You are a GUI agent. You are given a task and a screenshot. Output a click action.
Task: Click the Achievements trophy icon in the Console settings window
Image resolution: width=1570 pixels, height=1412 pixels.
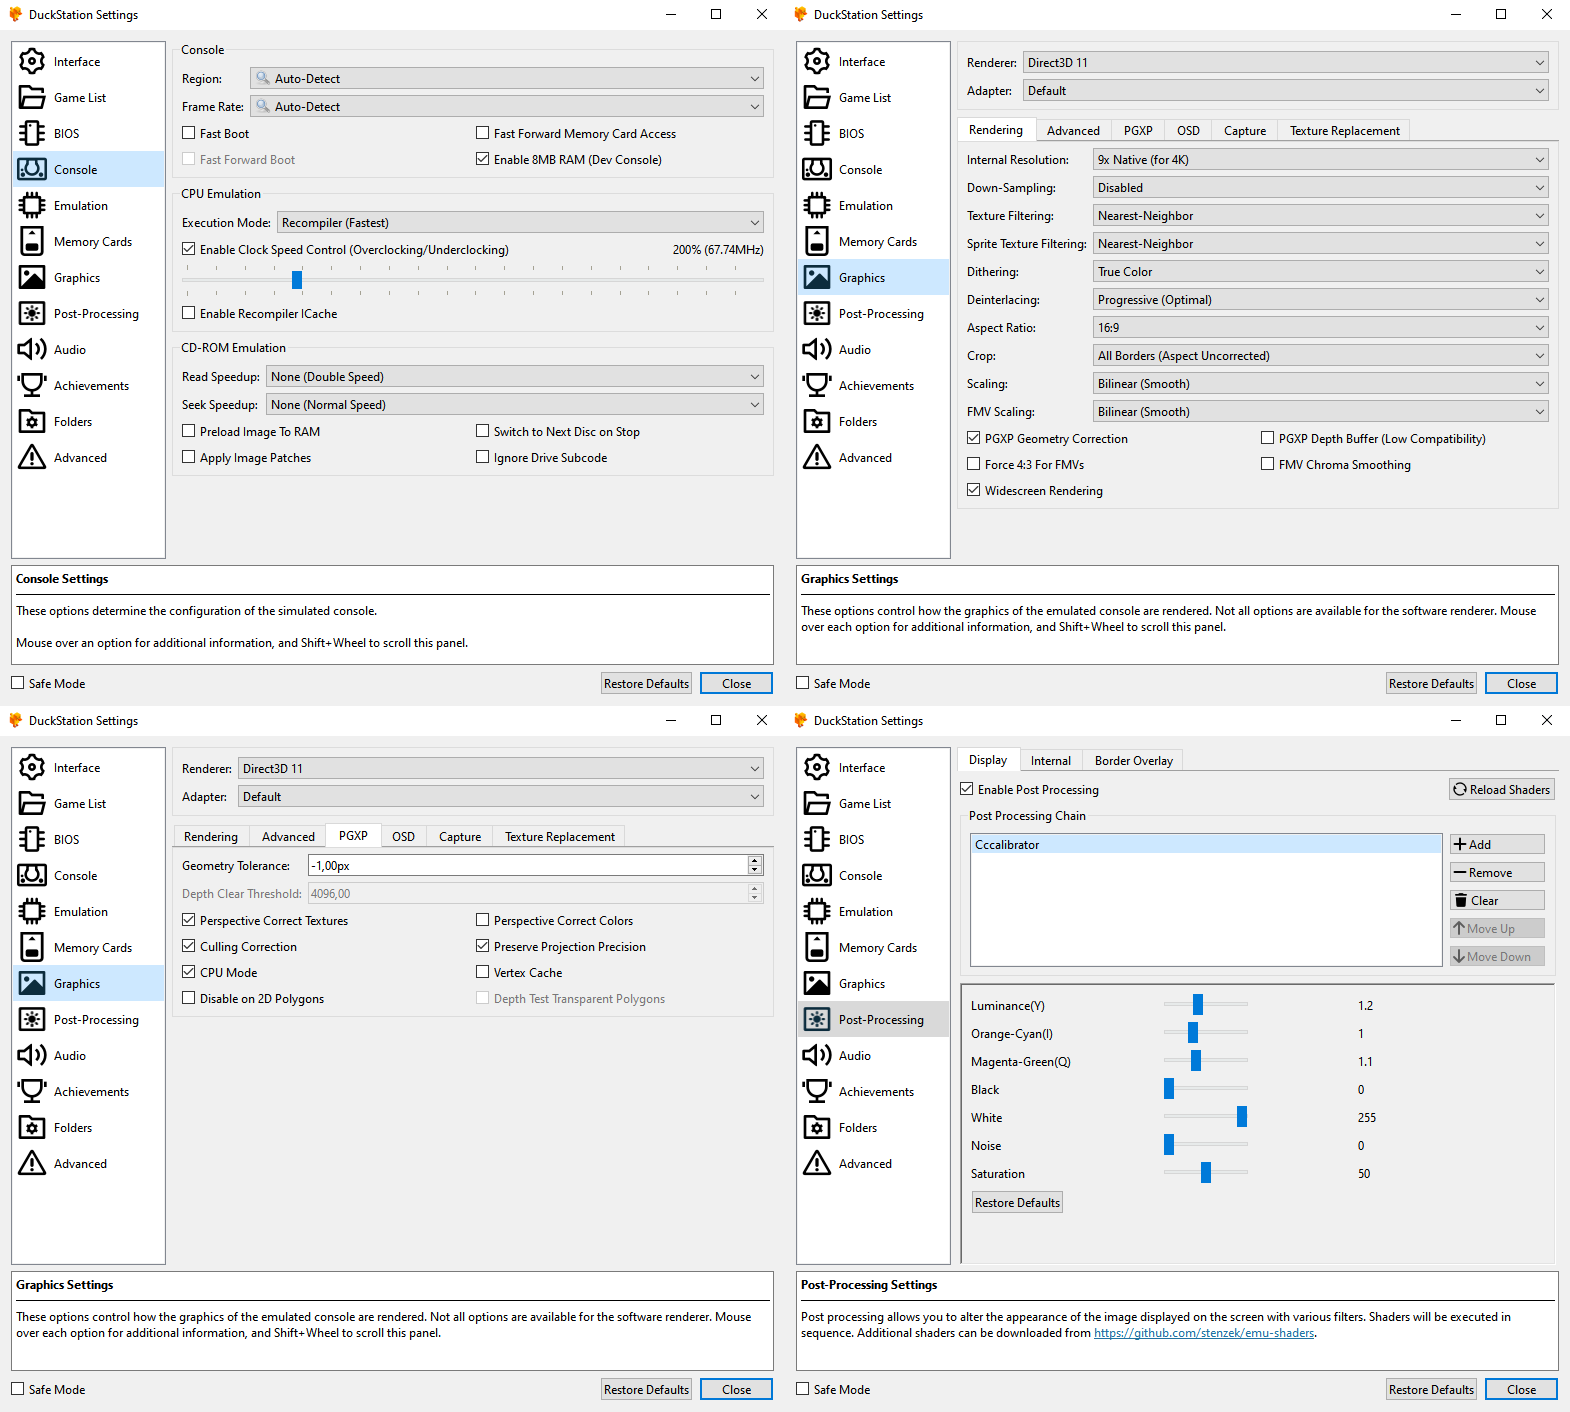32,386
